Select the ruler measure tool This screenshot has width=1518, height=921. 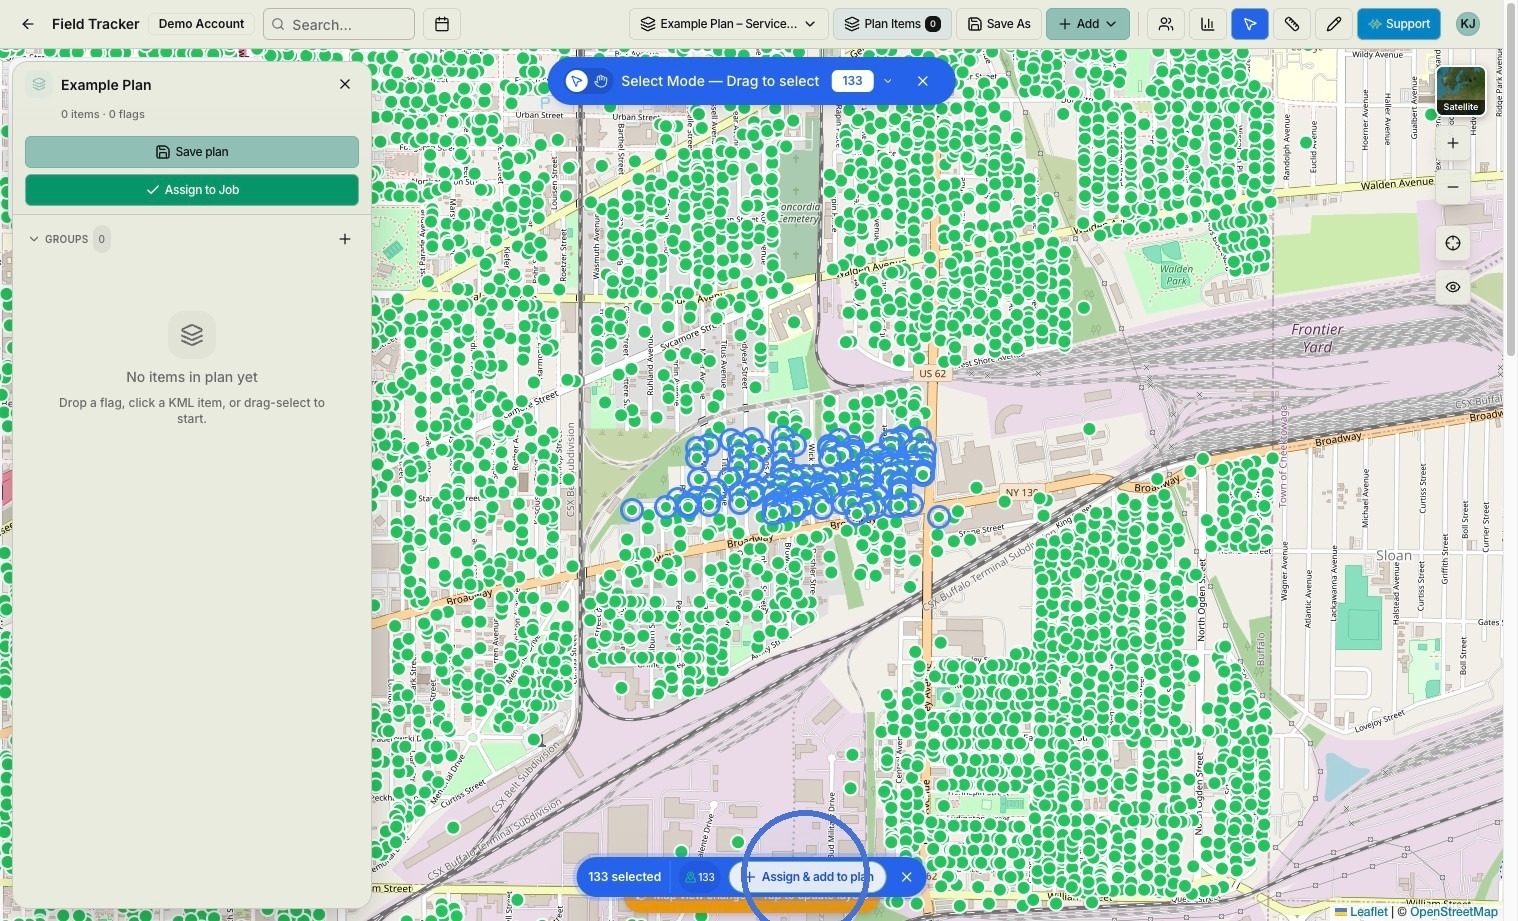[x=1292, y=24]
